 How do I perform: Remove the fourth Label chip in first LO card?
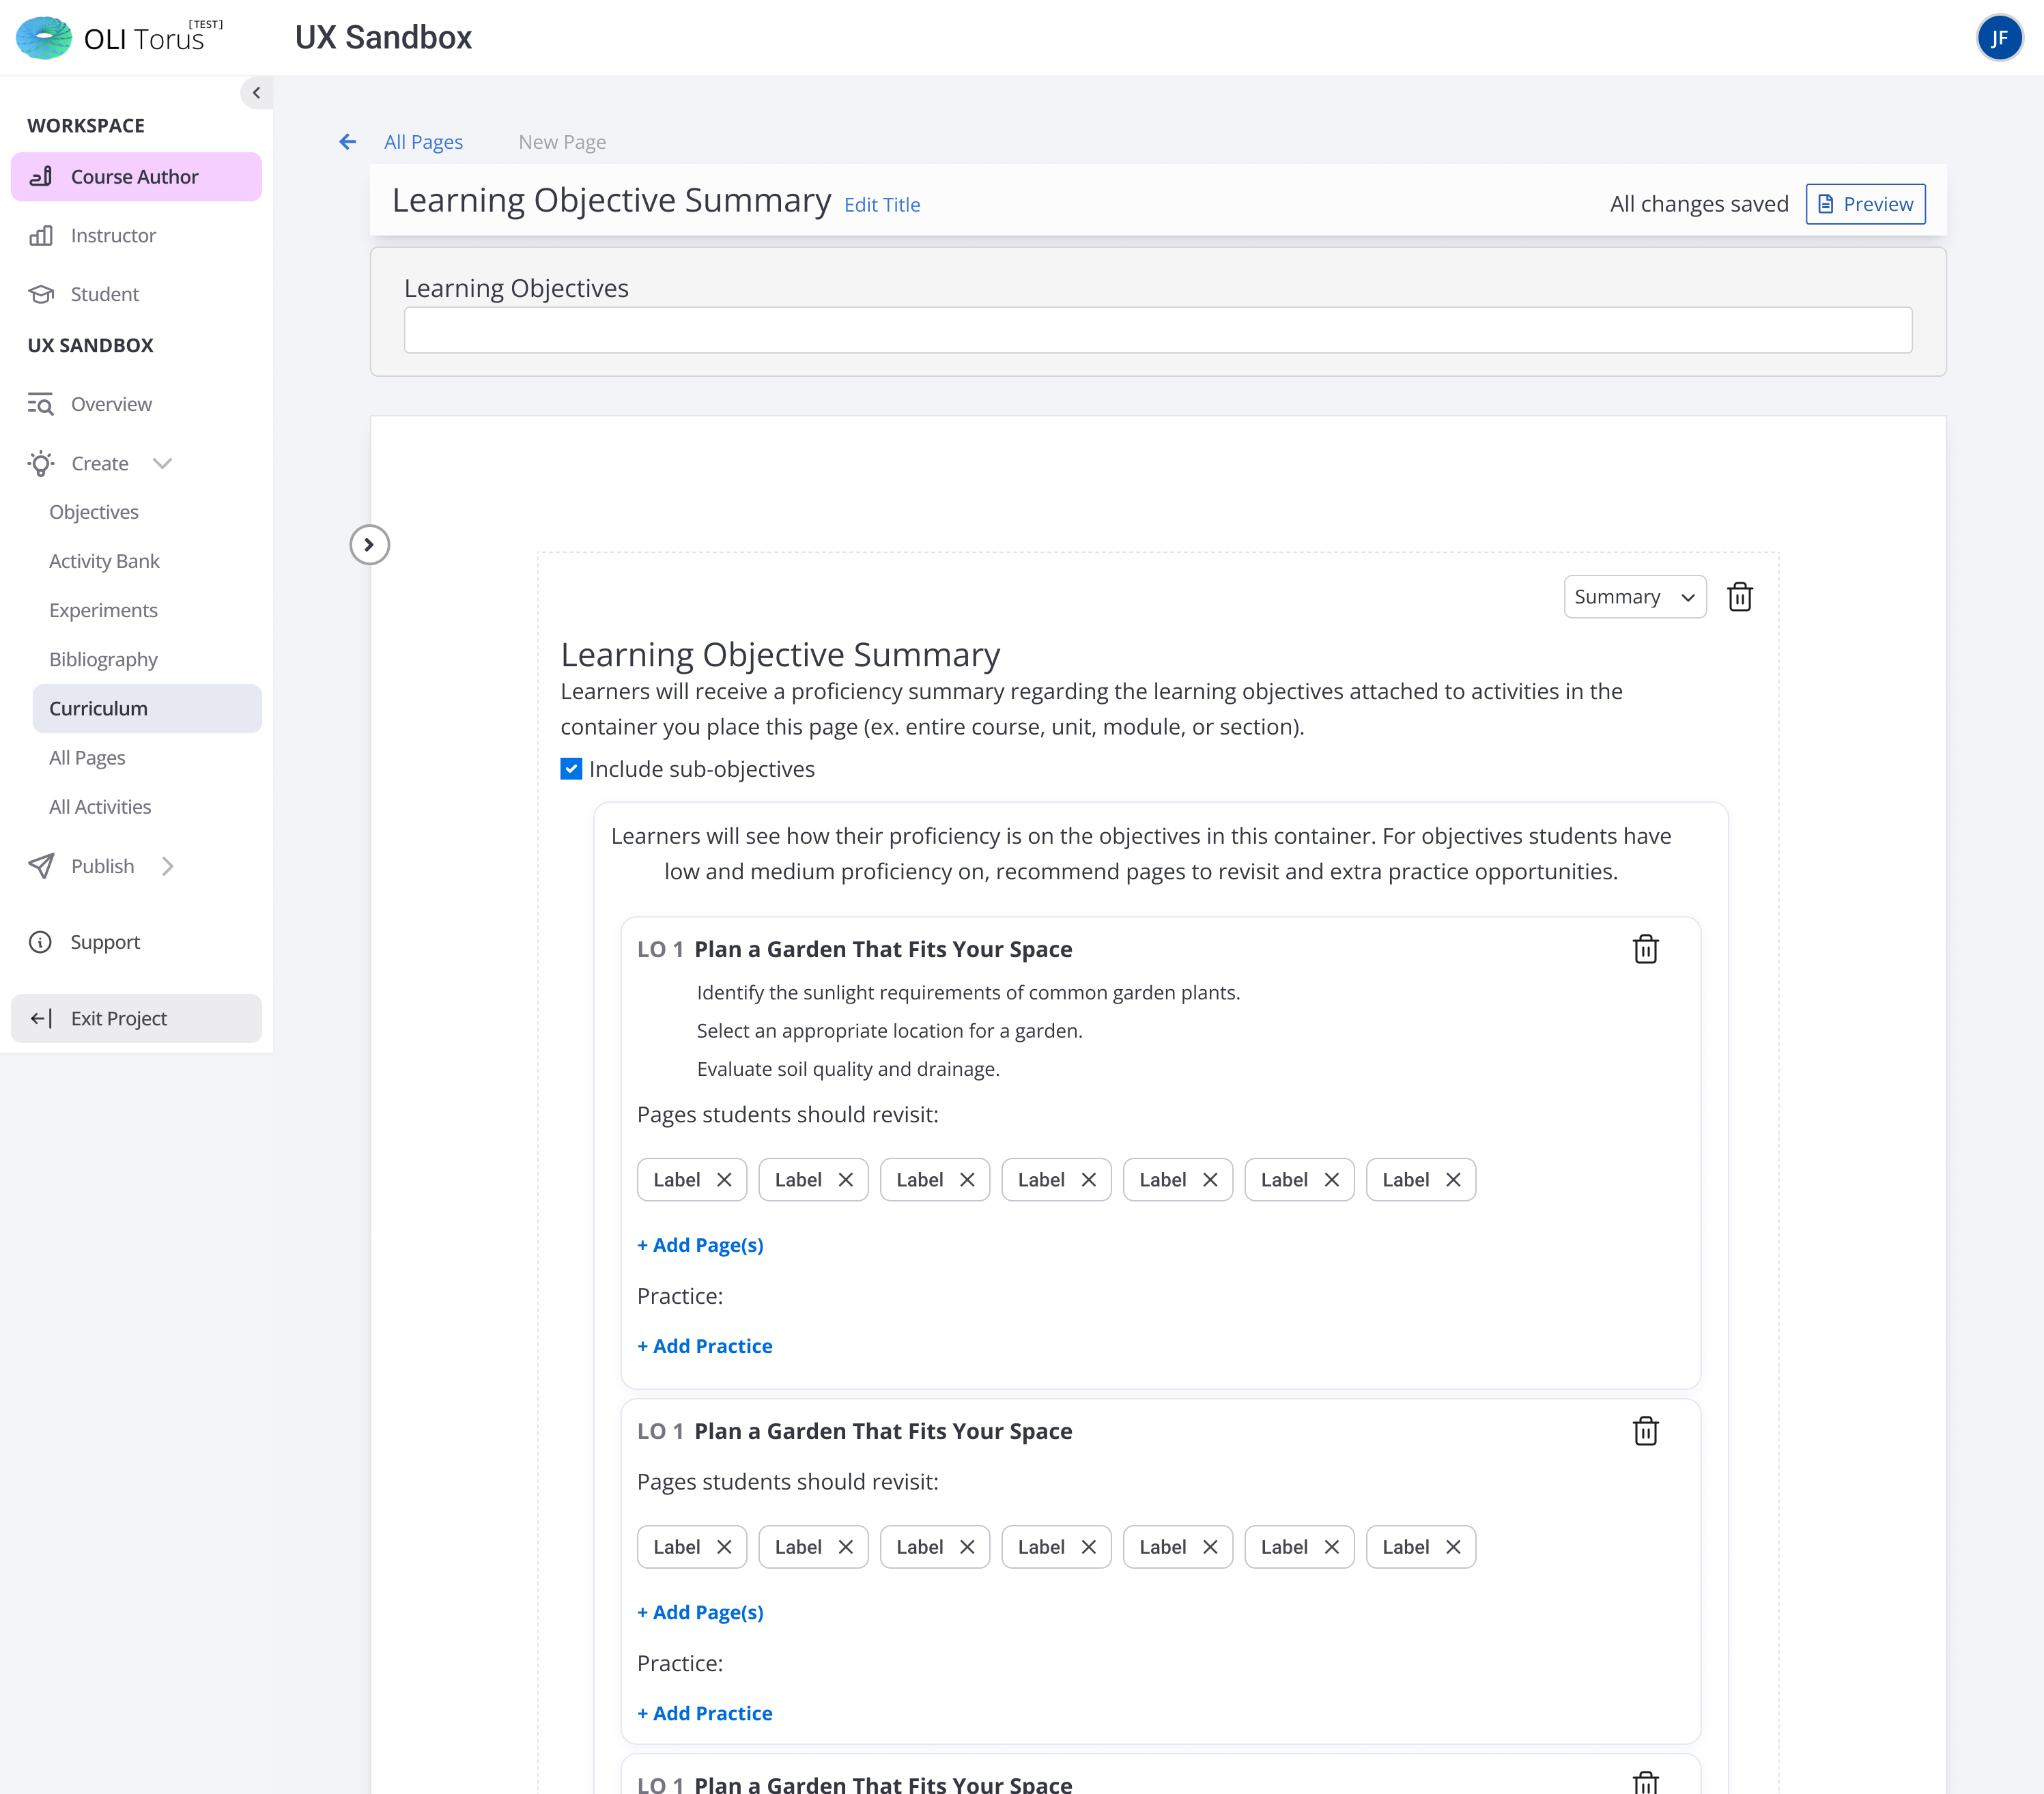pos(1089,1180)
